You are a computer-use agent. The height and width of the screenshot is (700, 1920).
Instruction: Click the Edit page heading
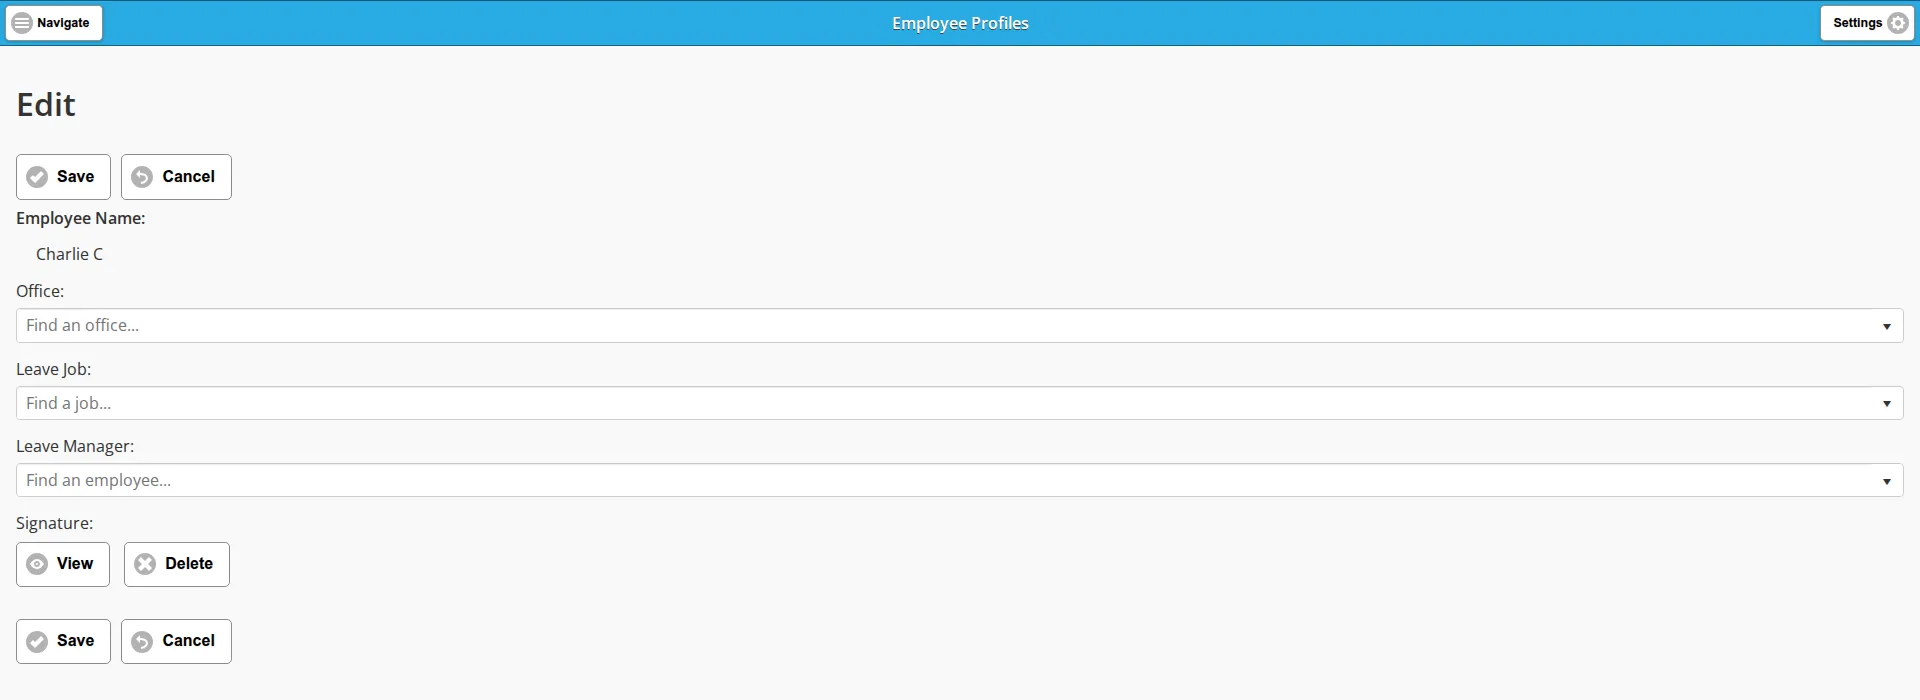[46, 105]
